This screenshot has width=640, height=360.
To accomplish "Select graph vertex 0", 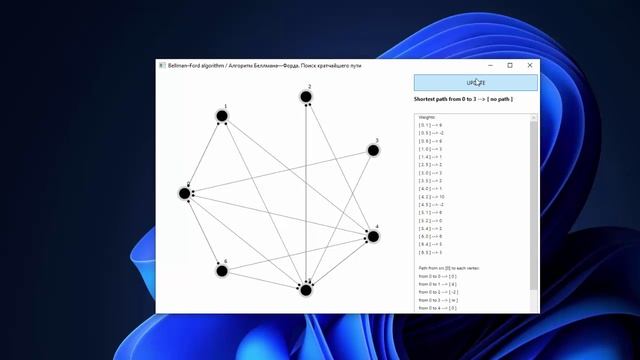I will 184,193.
